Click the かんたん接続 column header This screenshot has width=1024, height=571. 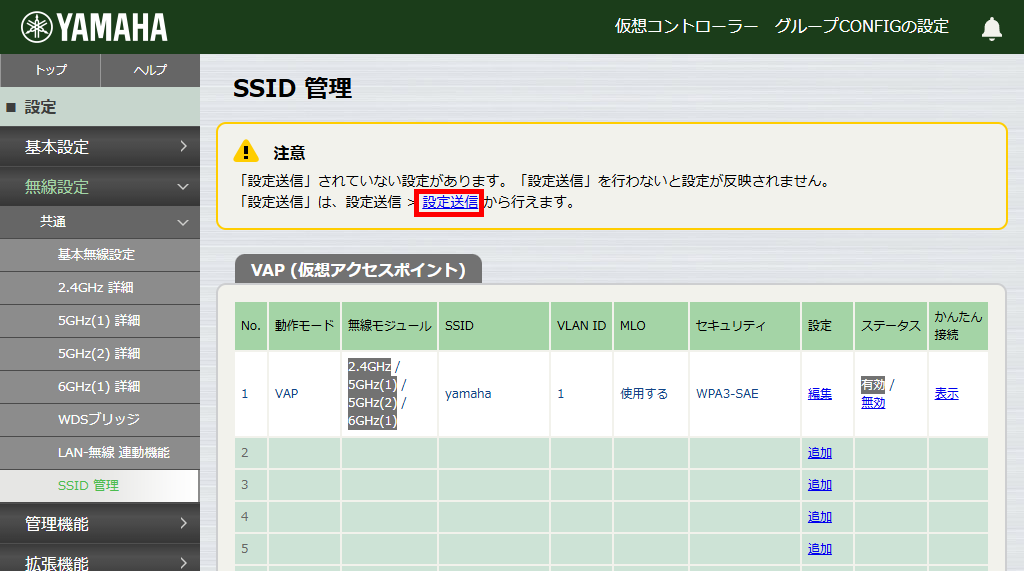[x=958, y=325]
